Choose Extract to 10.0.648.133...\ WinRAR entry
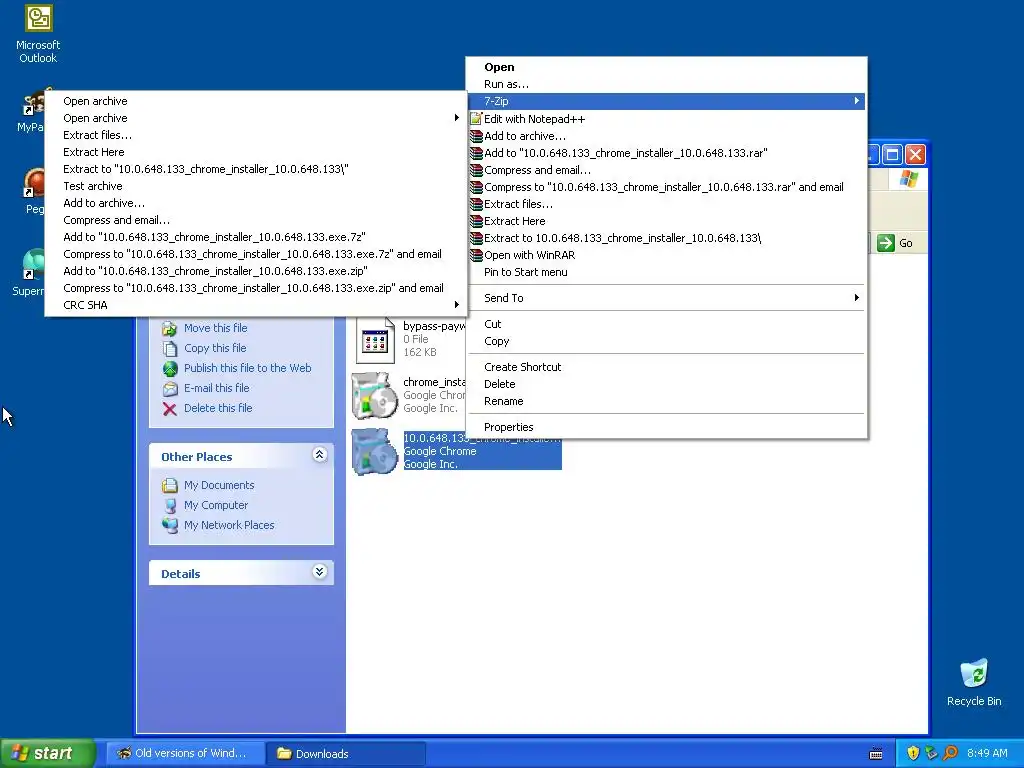This screenshot has height=768, width=1024. click(667, 238)
